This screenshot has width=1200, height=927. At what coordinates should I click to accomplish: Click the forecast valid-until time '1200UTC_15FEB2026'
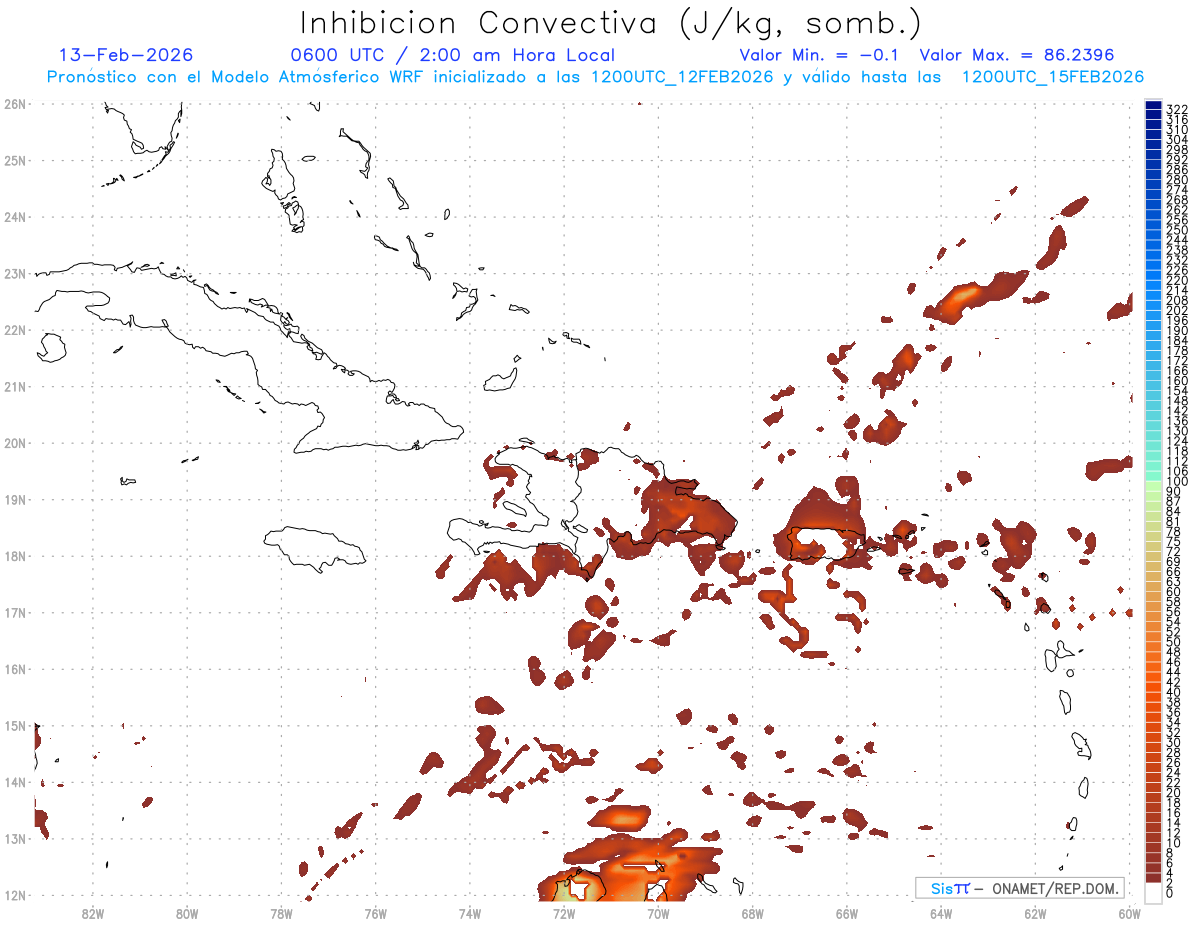(1053, 77)
